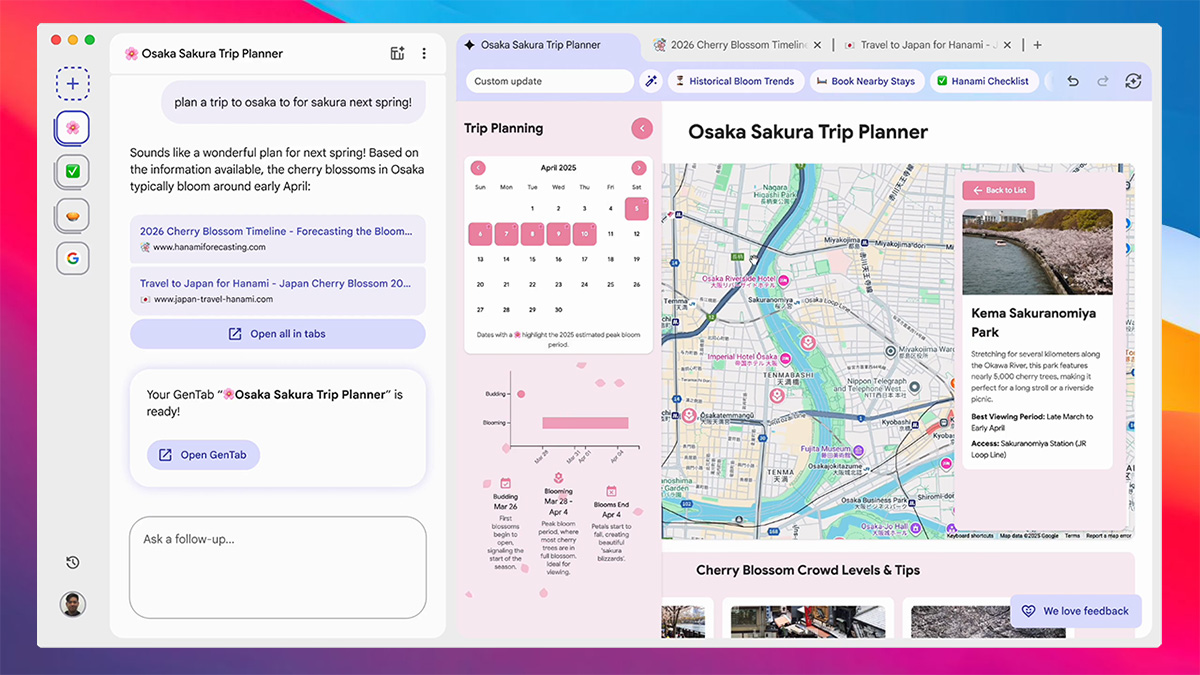The height and width of the screenshot is (675, 1200).
Task: Go to next month in calendar
Action: [x=638, y=168]
